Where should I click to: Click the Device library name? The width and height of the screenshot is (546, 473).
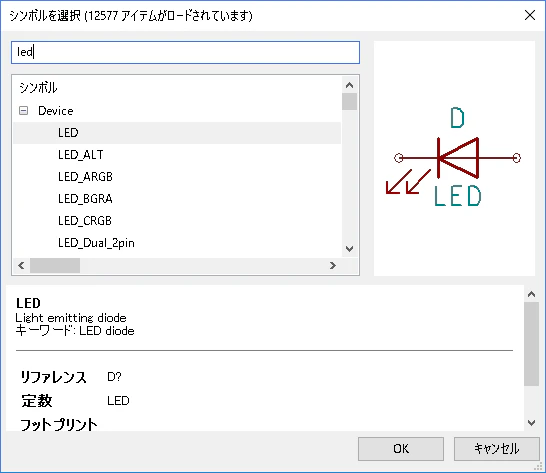56,111
